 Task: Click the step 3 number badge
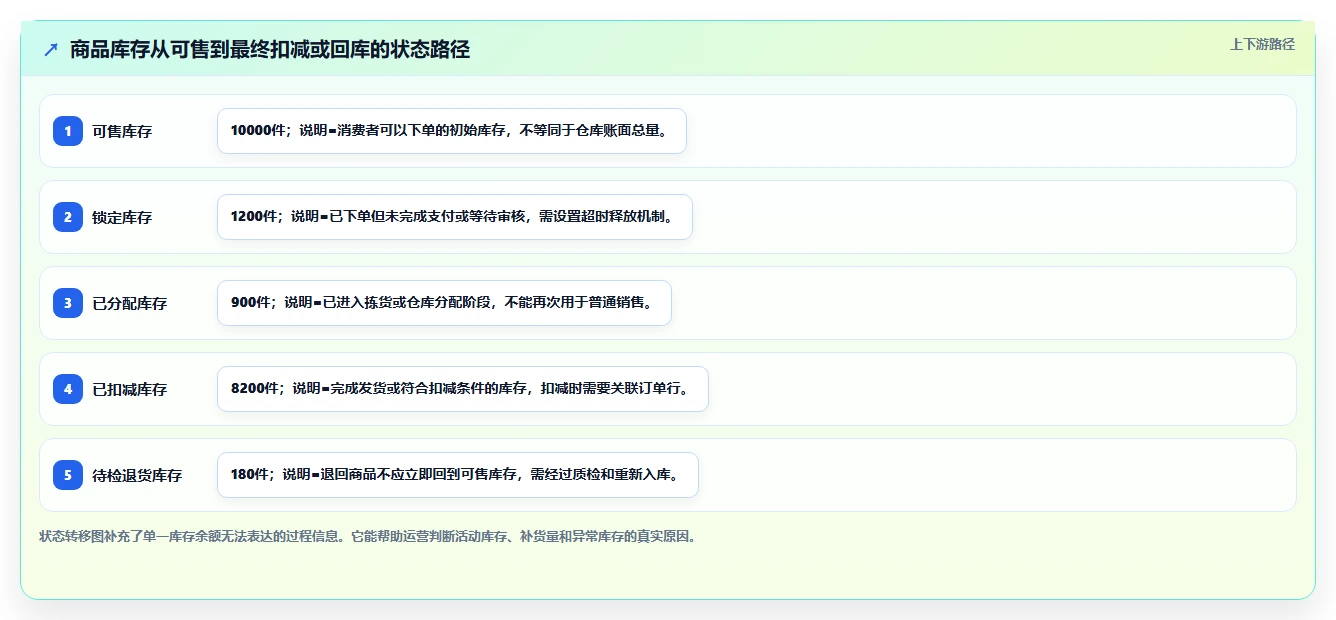coord(68,303)
